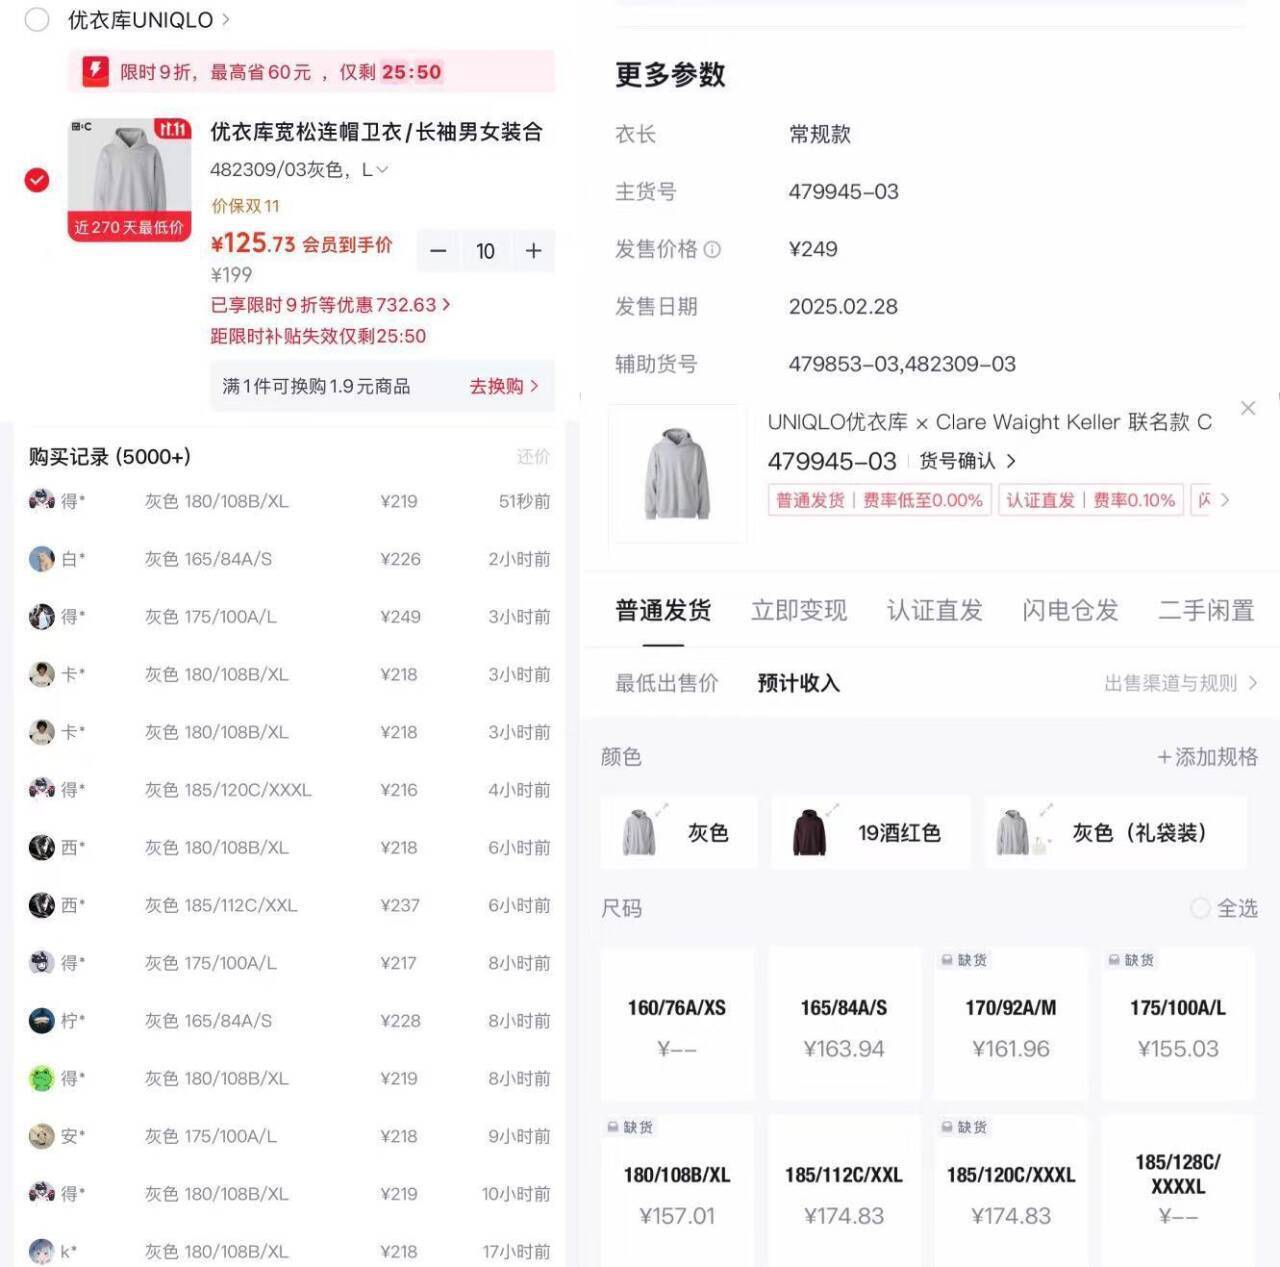Decrease quantity with the minus button
Image resolution: width=1280 pixels, height=1267 pixels.
tap(438, 251)
